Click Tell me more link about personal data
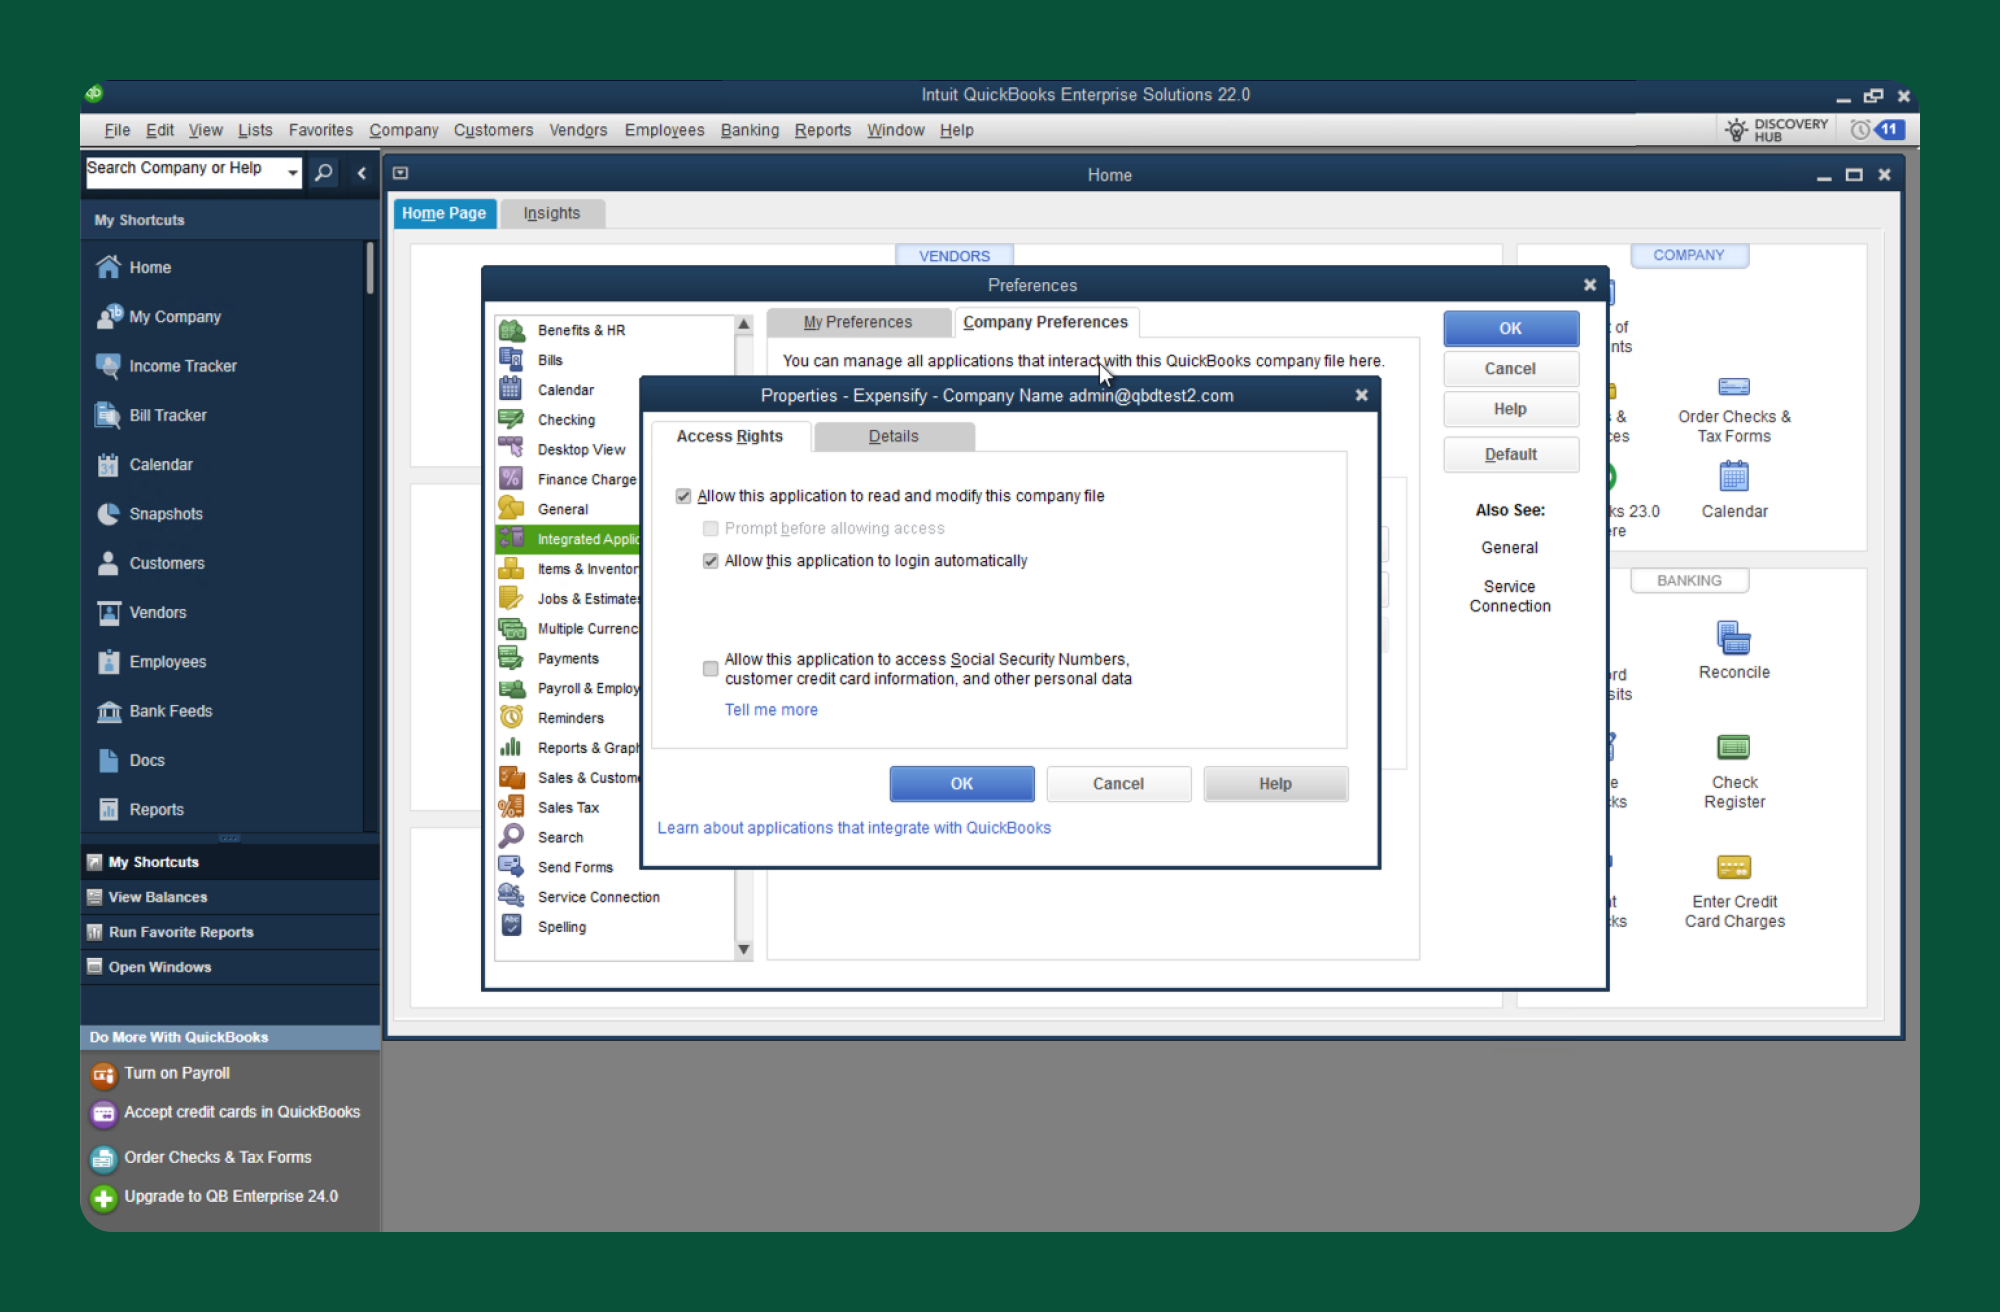 click(x=772, y=709)
